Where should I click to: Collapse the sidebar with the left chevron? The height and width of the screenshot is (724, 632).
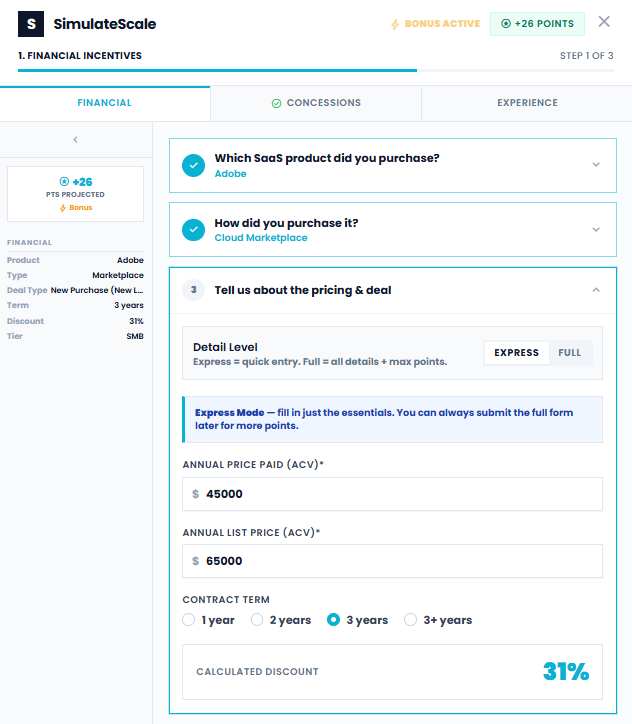point(76,140)
